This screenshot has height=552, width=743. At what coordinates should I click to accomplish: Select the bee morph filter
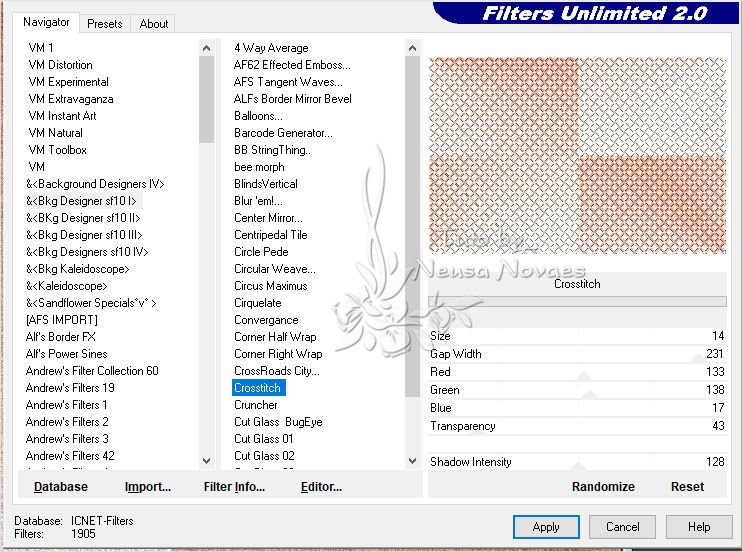click(259, 167)
